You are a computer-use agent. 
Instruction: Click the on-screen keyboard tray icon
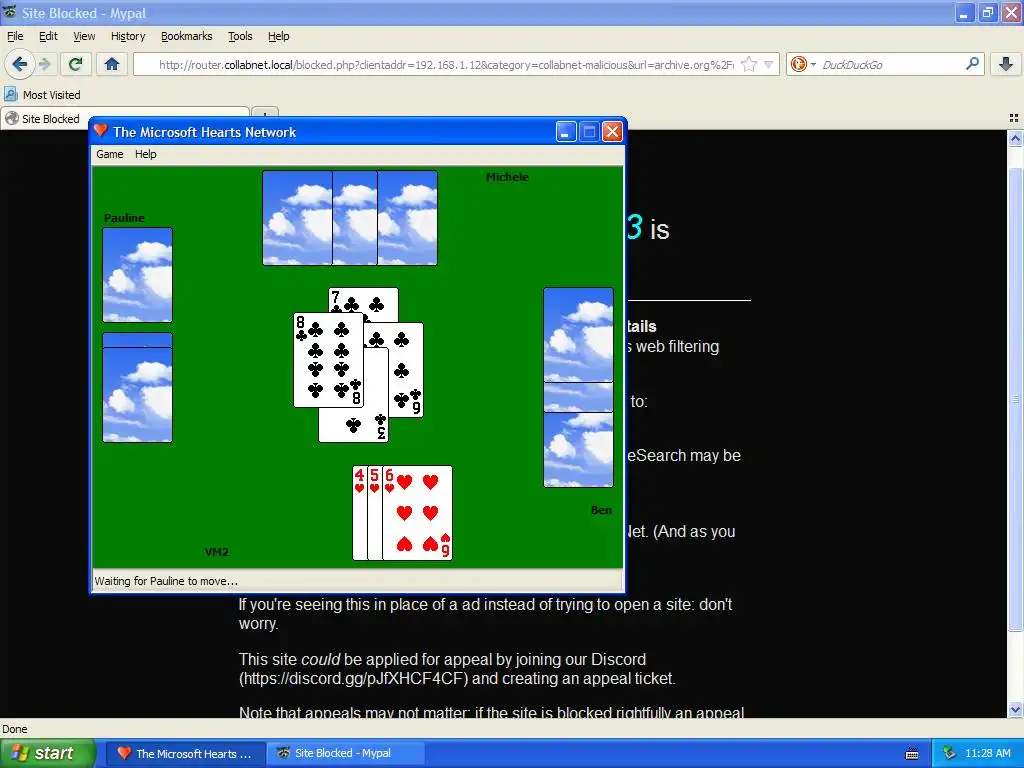tap(912, 754)
